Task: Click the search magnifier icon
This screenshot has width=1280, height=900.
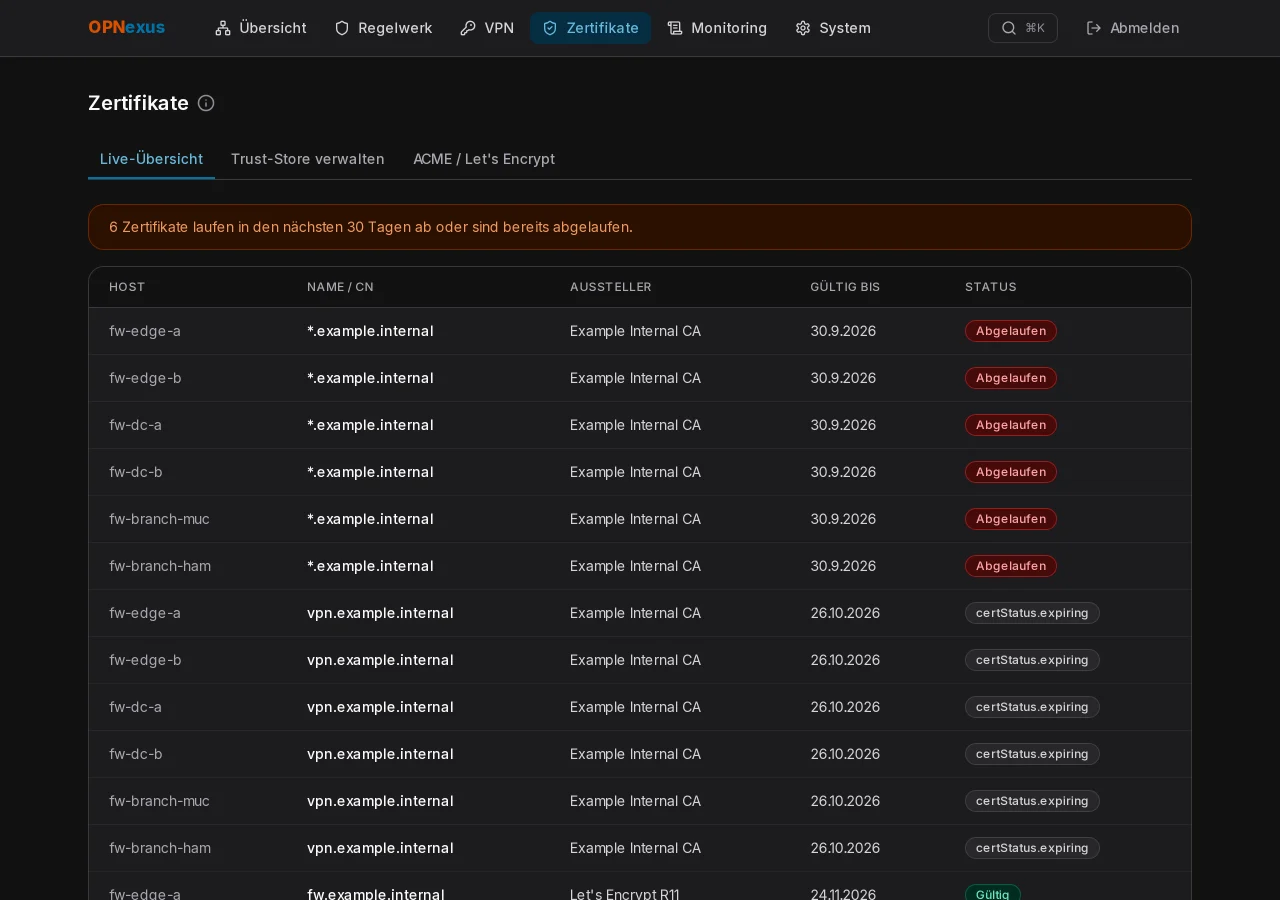Action: [1009, 28]
